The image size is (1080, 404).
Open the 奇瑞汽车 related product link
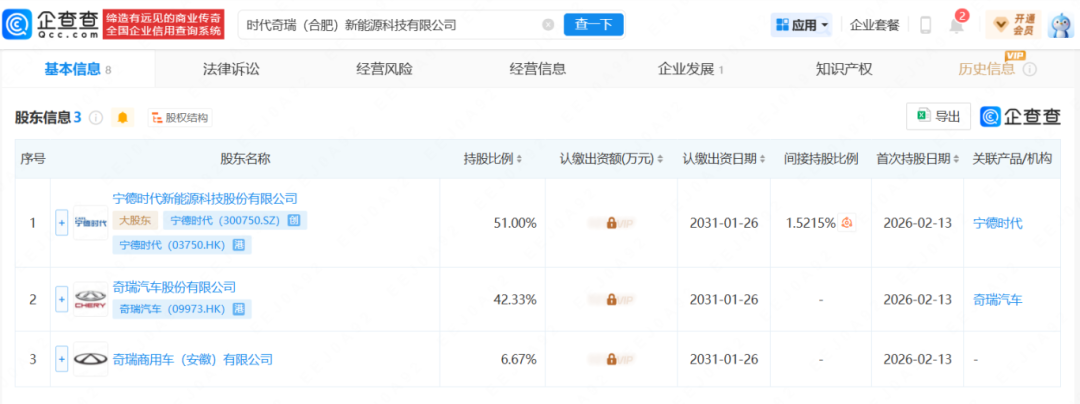[x=997, y=300]
